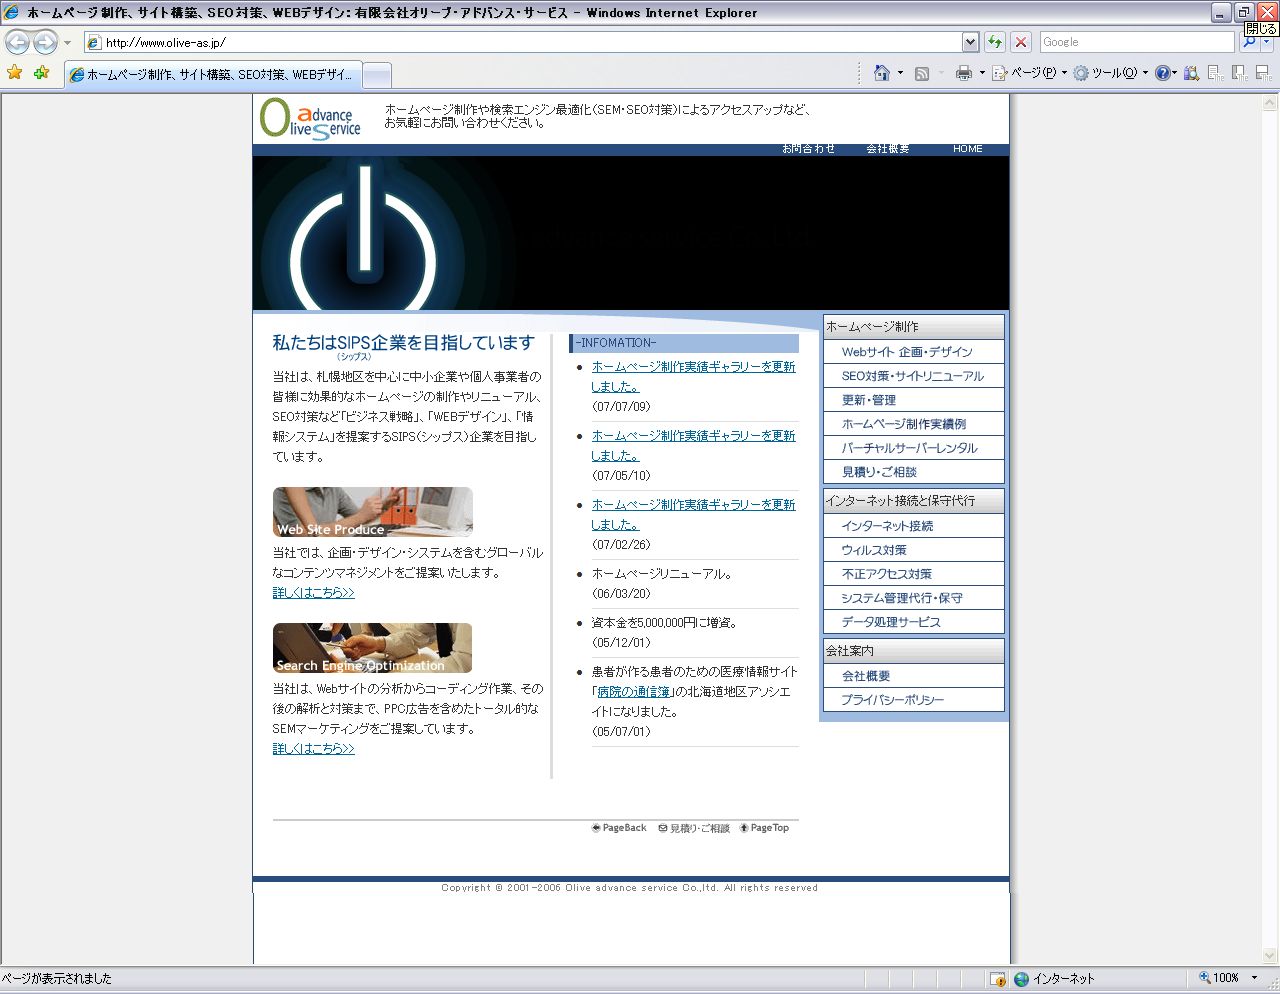1280x994 pixels.
Task: Select ウィルス対策 in the sidebar
Action: (914, 550)
